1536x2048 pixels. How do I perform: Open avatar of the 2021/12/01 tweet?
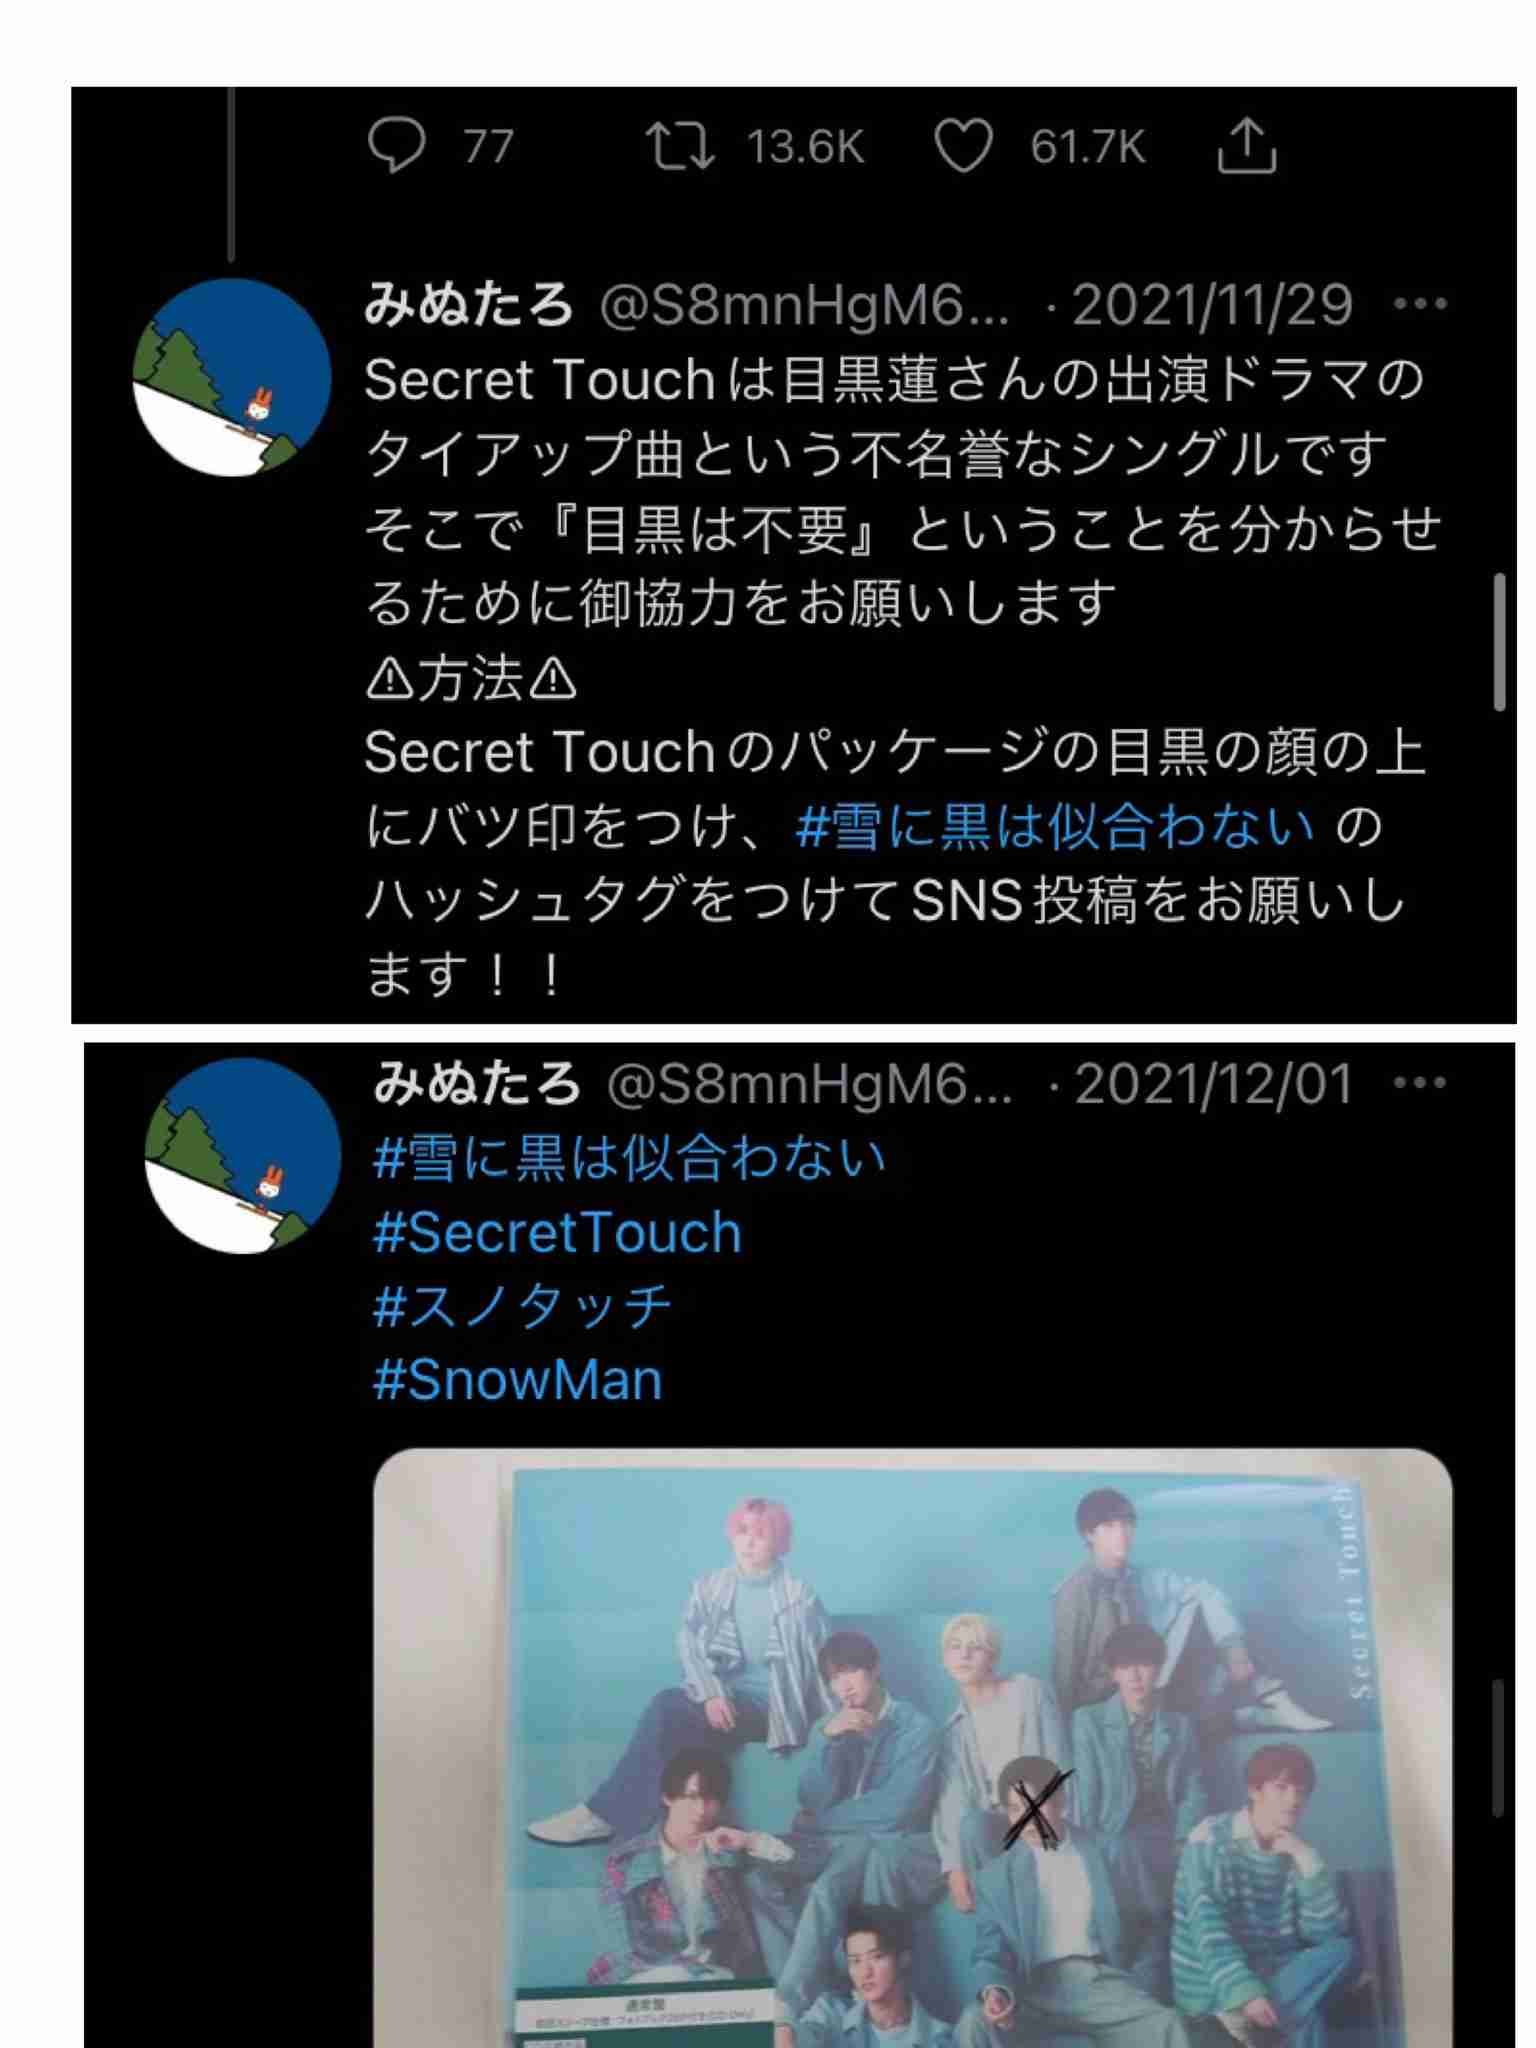coord(243,1156)
